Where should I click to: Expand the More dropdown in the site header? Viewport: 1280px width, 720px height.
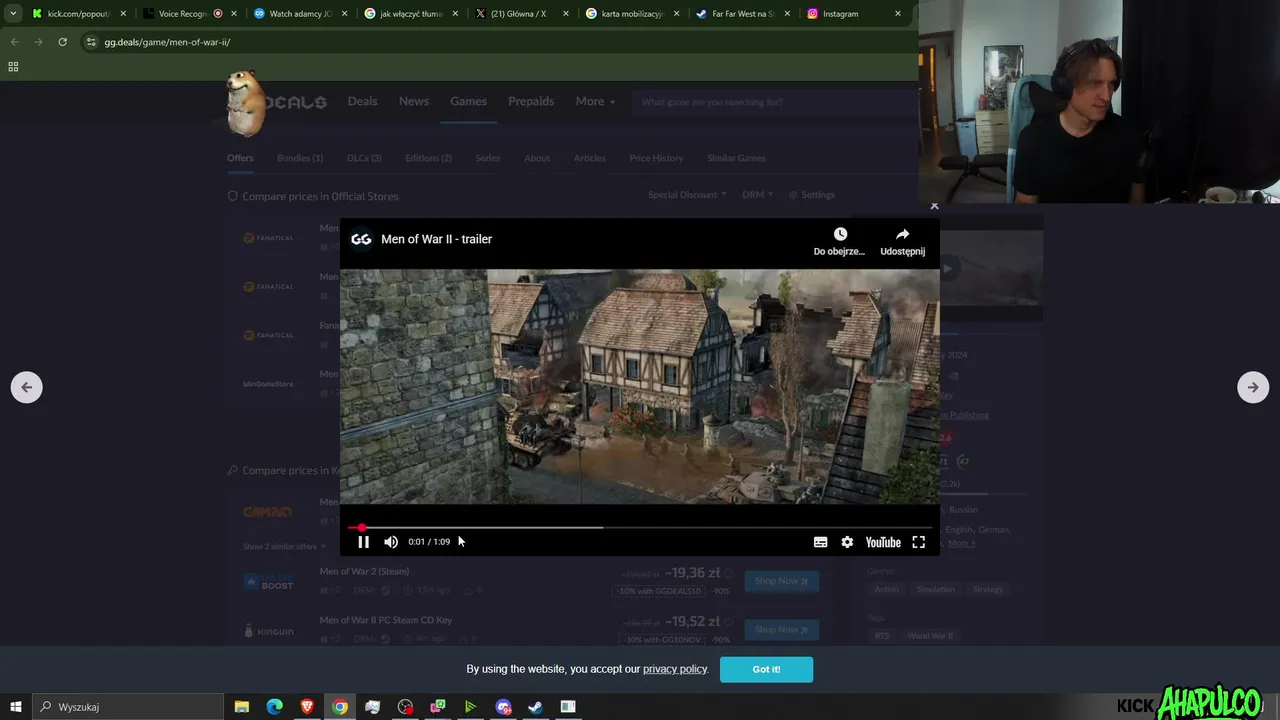click(595, 101)
